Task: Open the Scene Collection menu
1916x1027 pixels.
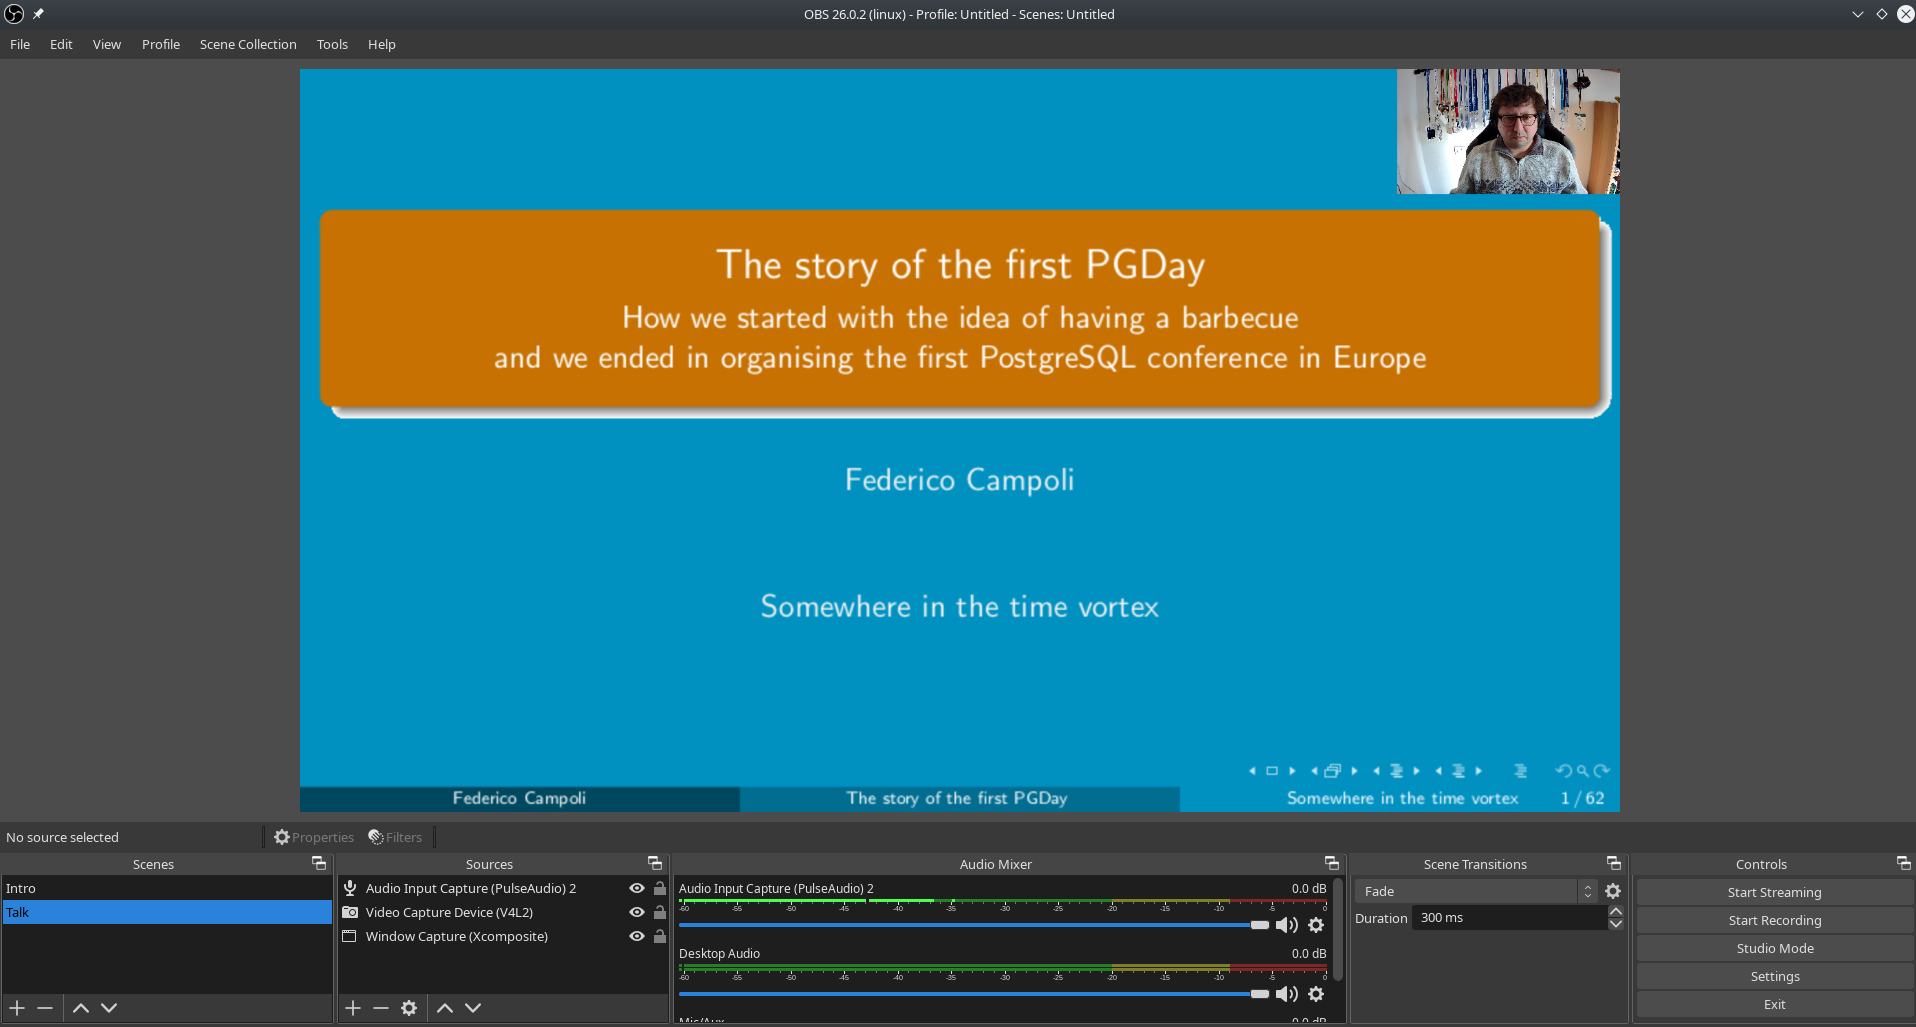Action: (248, 44)
